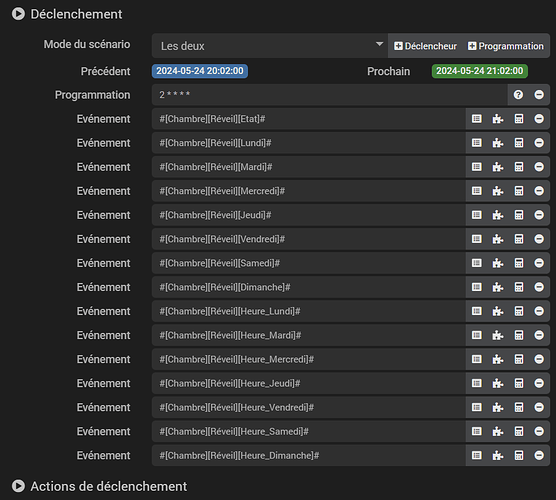This screenshot has height=500, width=556.
Task: Open calculator icon for Etat event
Action: click(x=518, y=119)
